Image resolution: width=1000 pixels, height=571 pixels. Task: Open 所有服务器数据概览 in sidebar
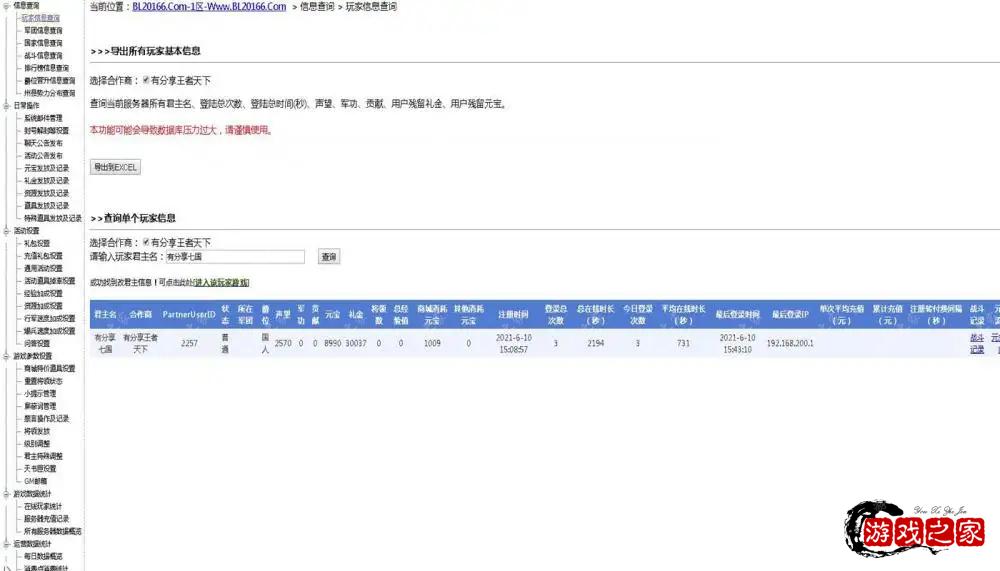click(x=53, y=531)
